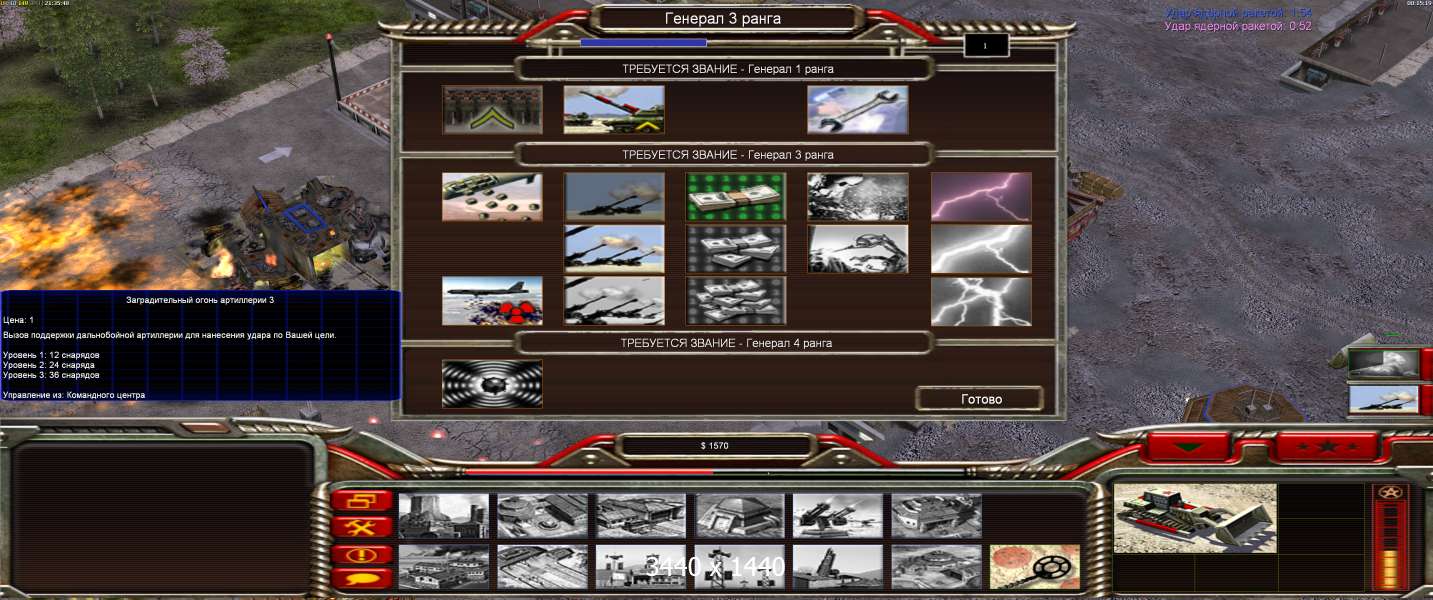Build Bunker from dozer menu
This screenshot has height=600, width=1433.
(x=740, y=516)
